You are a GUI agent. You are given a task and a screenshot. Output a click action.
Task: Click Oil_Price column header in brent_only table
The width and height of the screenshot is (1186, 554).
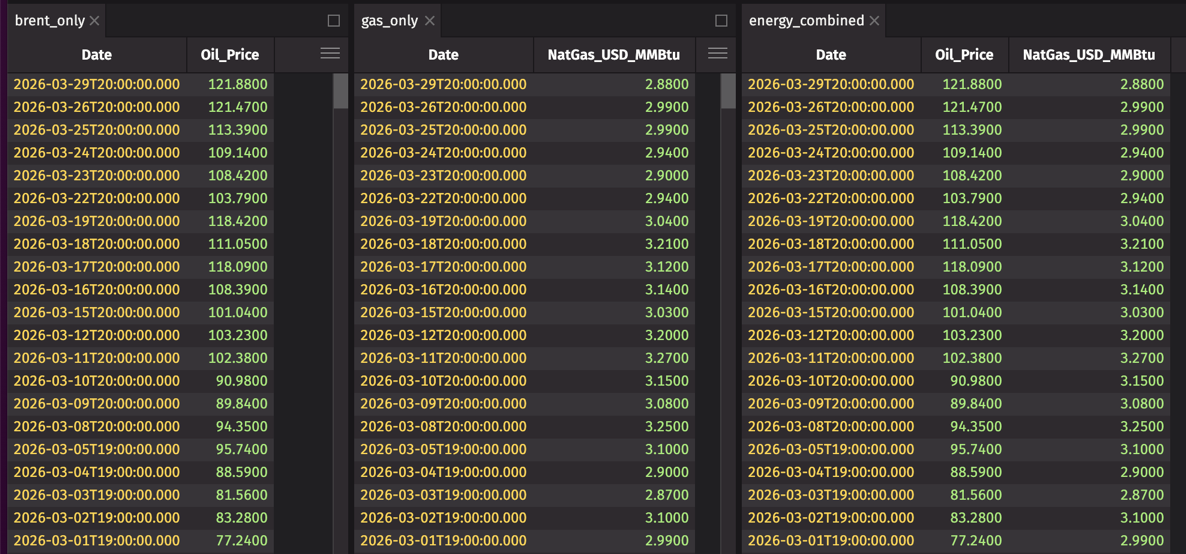tap(230, 55)
